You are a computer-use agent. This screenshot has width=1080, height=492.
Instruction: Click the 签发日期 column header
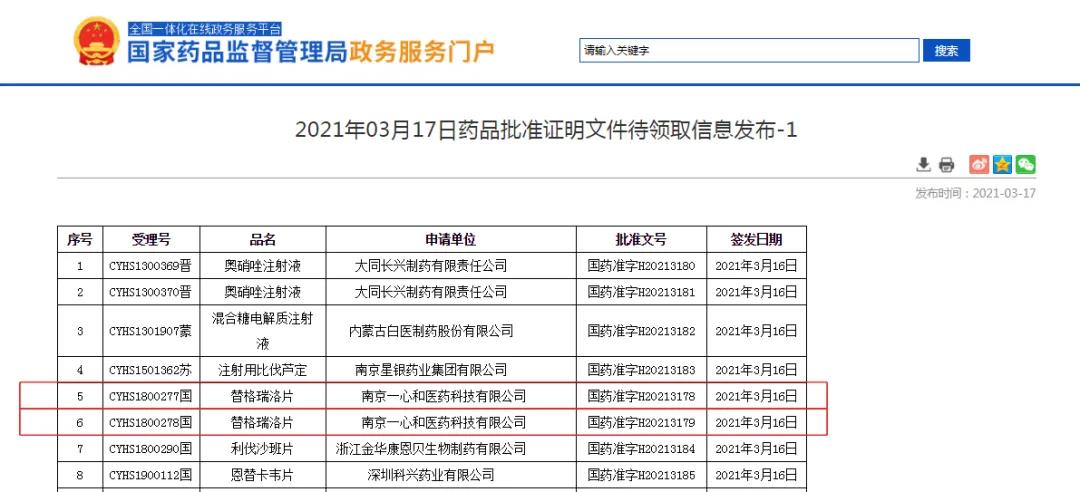756,240
